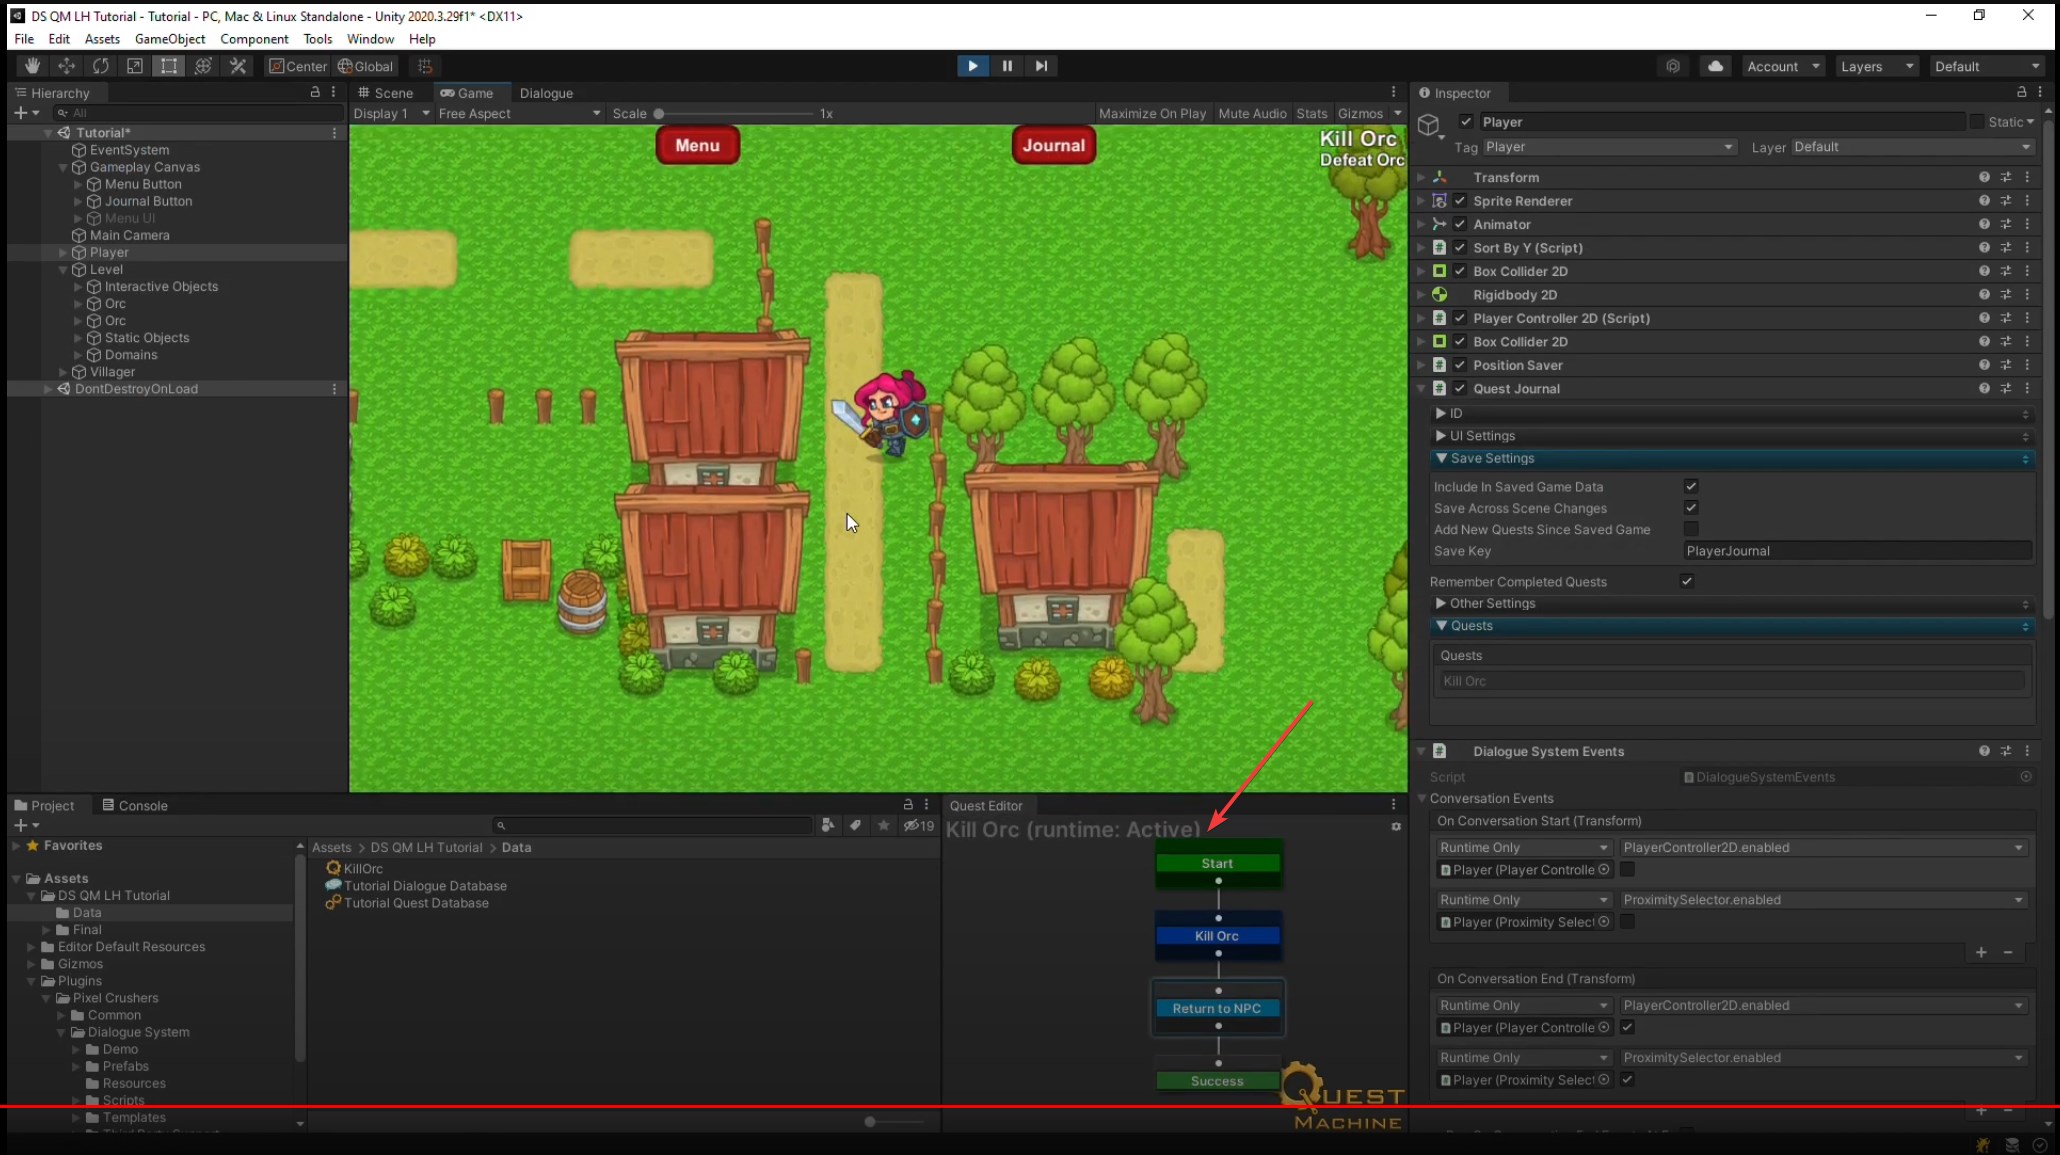Switch to the Dialogue tab

[x=546, y=92]
